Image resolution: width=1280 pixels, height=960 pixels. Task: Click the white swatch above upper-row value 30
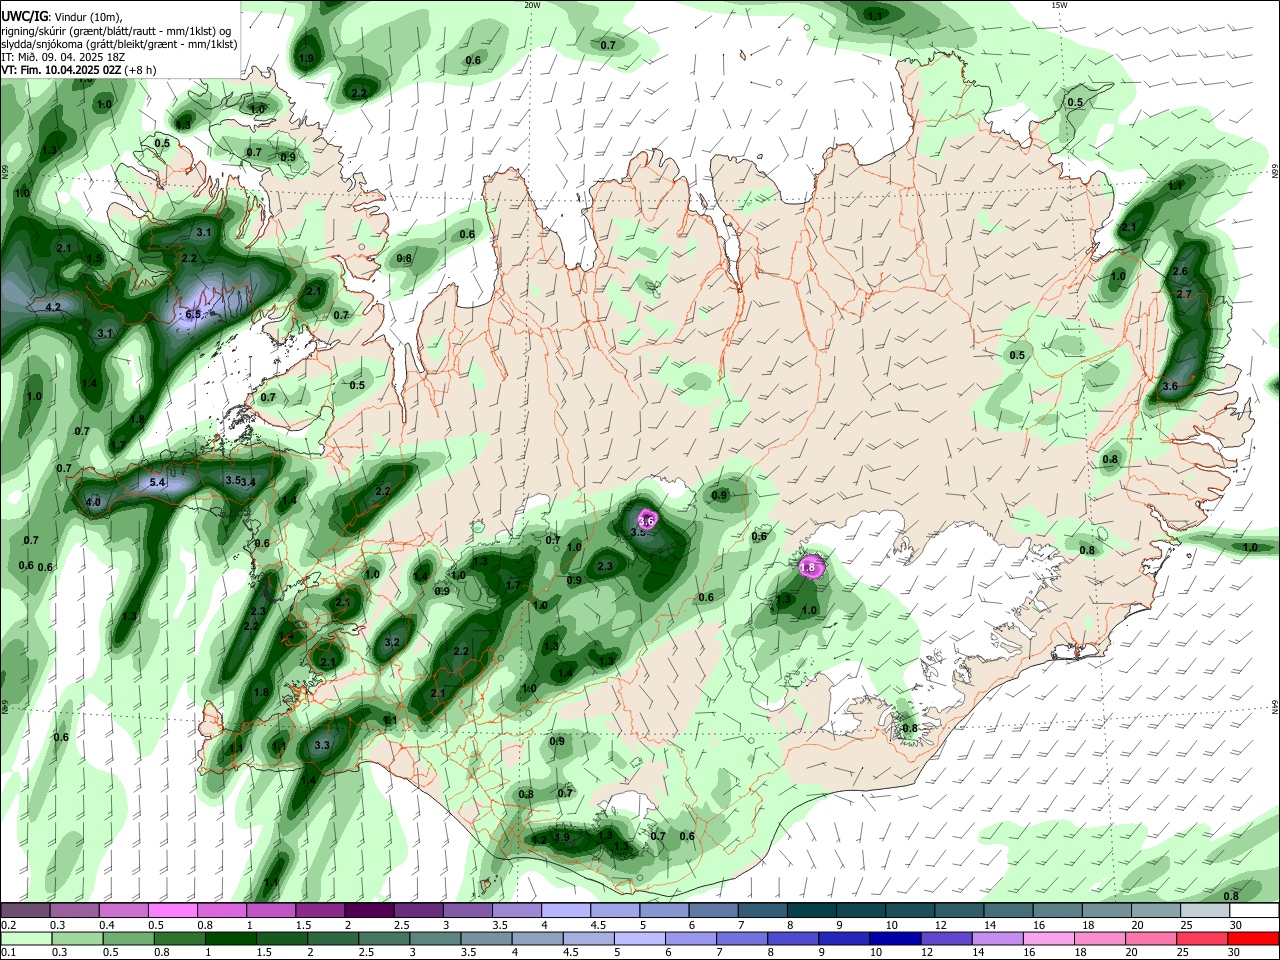(1255, 910)
